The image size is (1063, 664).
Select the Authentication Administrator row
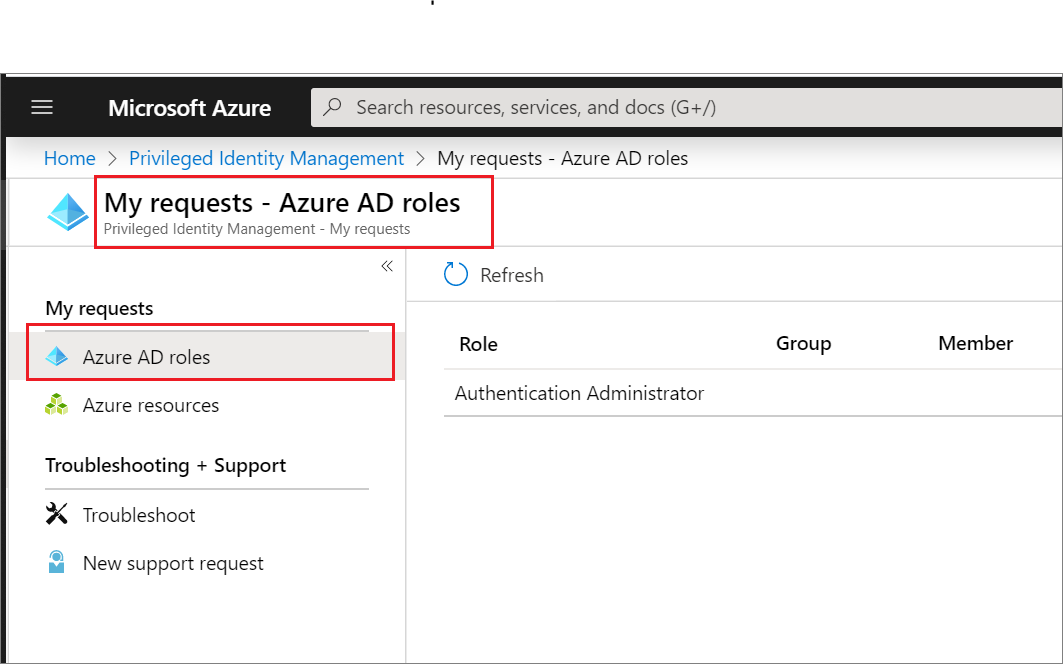click(x=753, y=393)
